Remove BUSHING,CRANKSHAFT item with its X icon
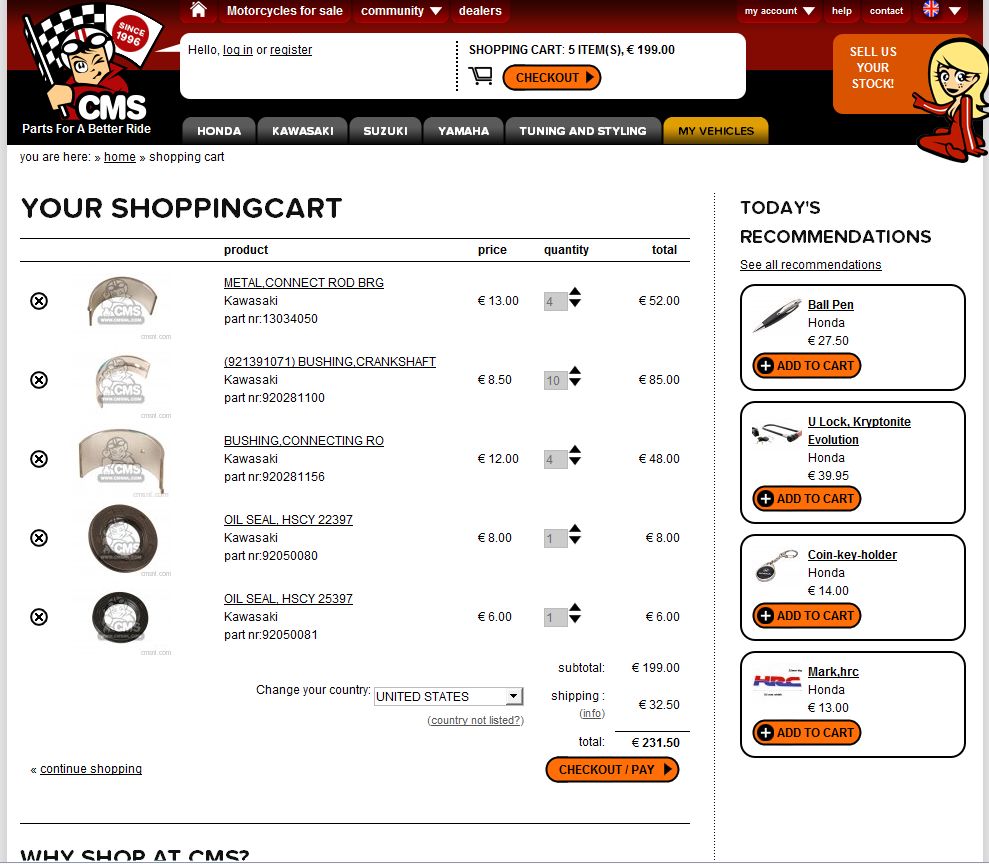Image resolution: width=989 pixels, height=864 pixels. tap(39, 380)
